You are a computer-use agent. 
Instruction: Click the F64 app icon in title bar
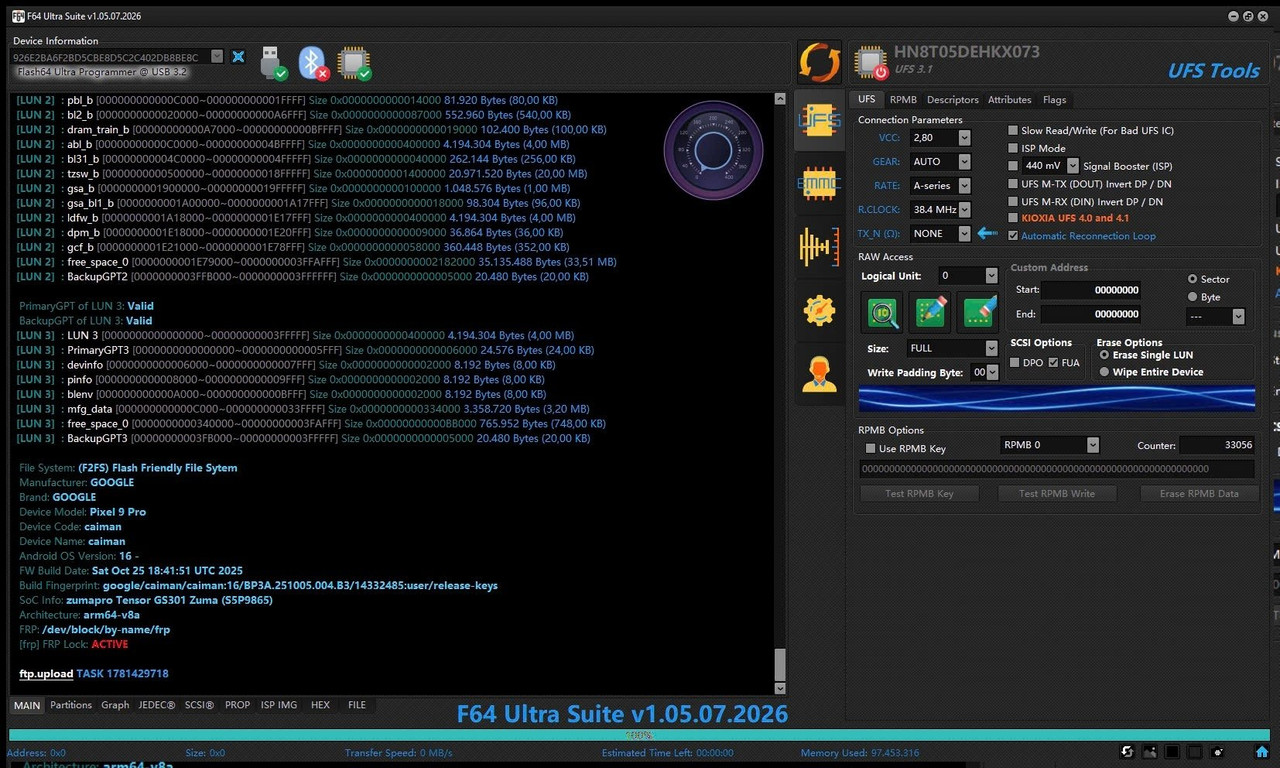click(18, 16)
